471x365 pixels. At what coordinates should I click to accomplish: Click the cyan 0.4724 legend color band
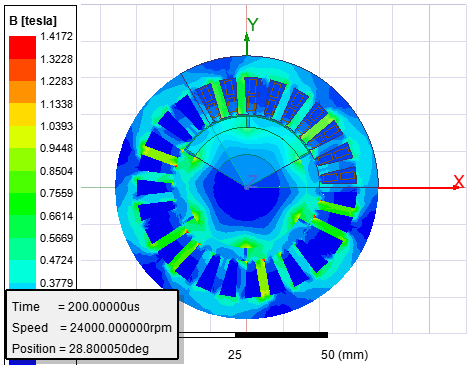tap(22, 271)
